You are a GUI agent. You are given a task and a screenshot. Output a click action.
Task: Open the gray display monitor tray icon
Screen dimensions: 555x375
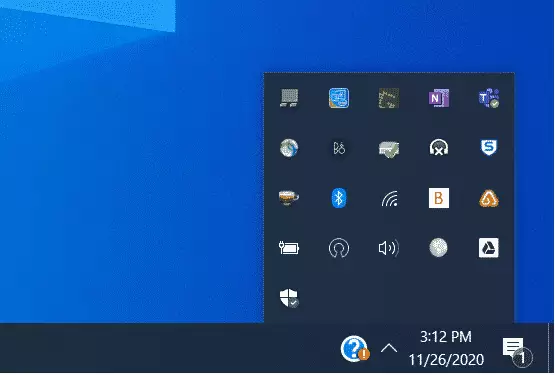[x=289, y=98]
